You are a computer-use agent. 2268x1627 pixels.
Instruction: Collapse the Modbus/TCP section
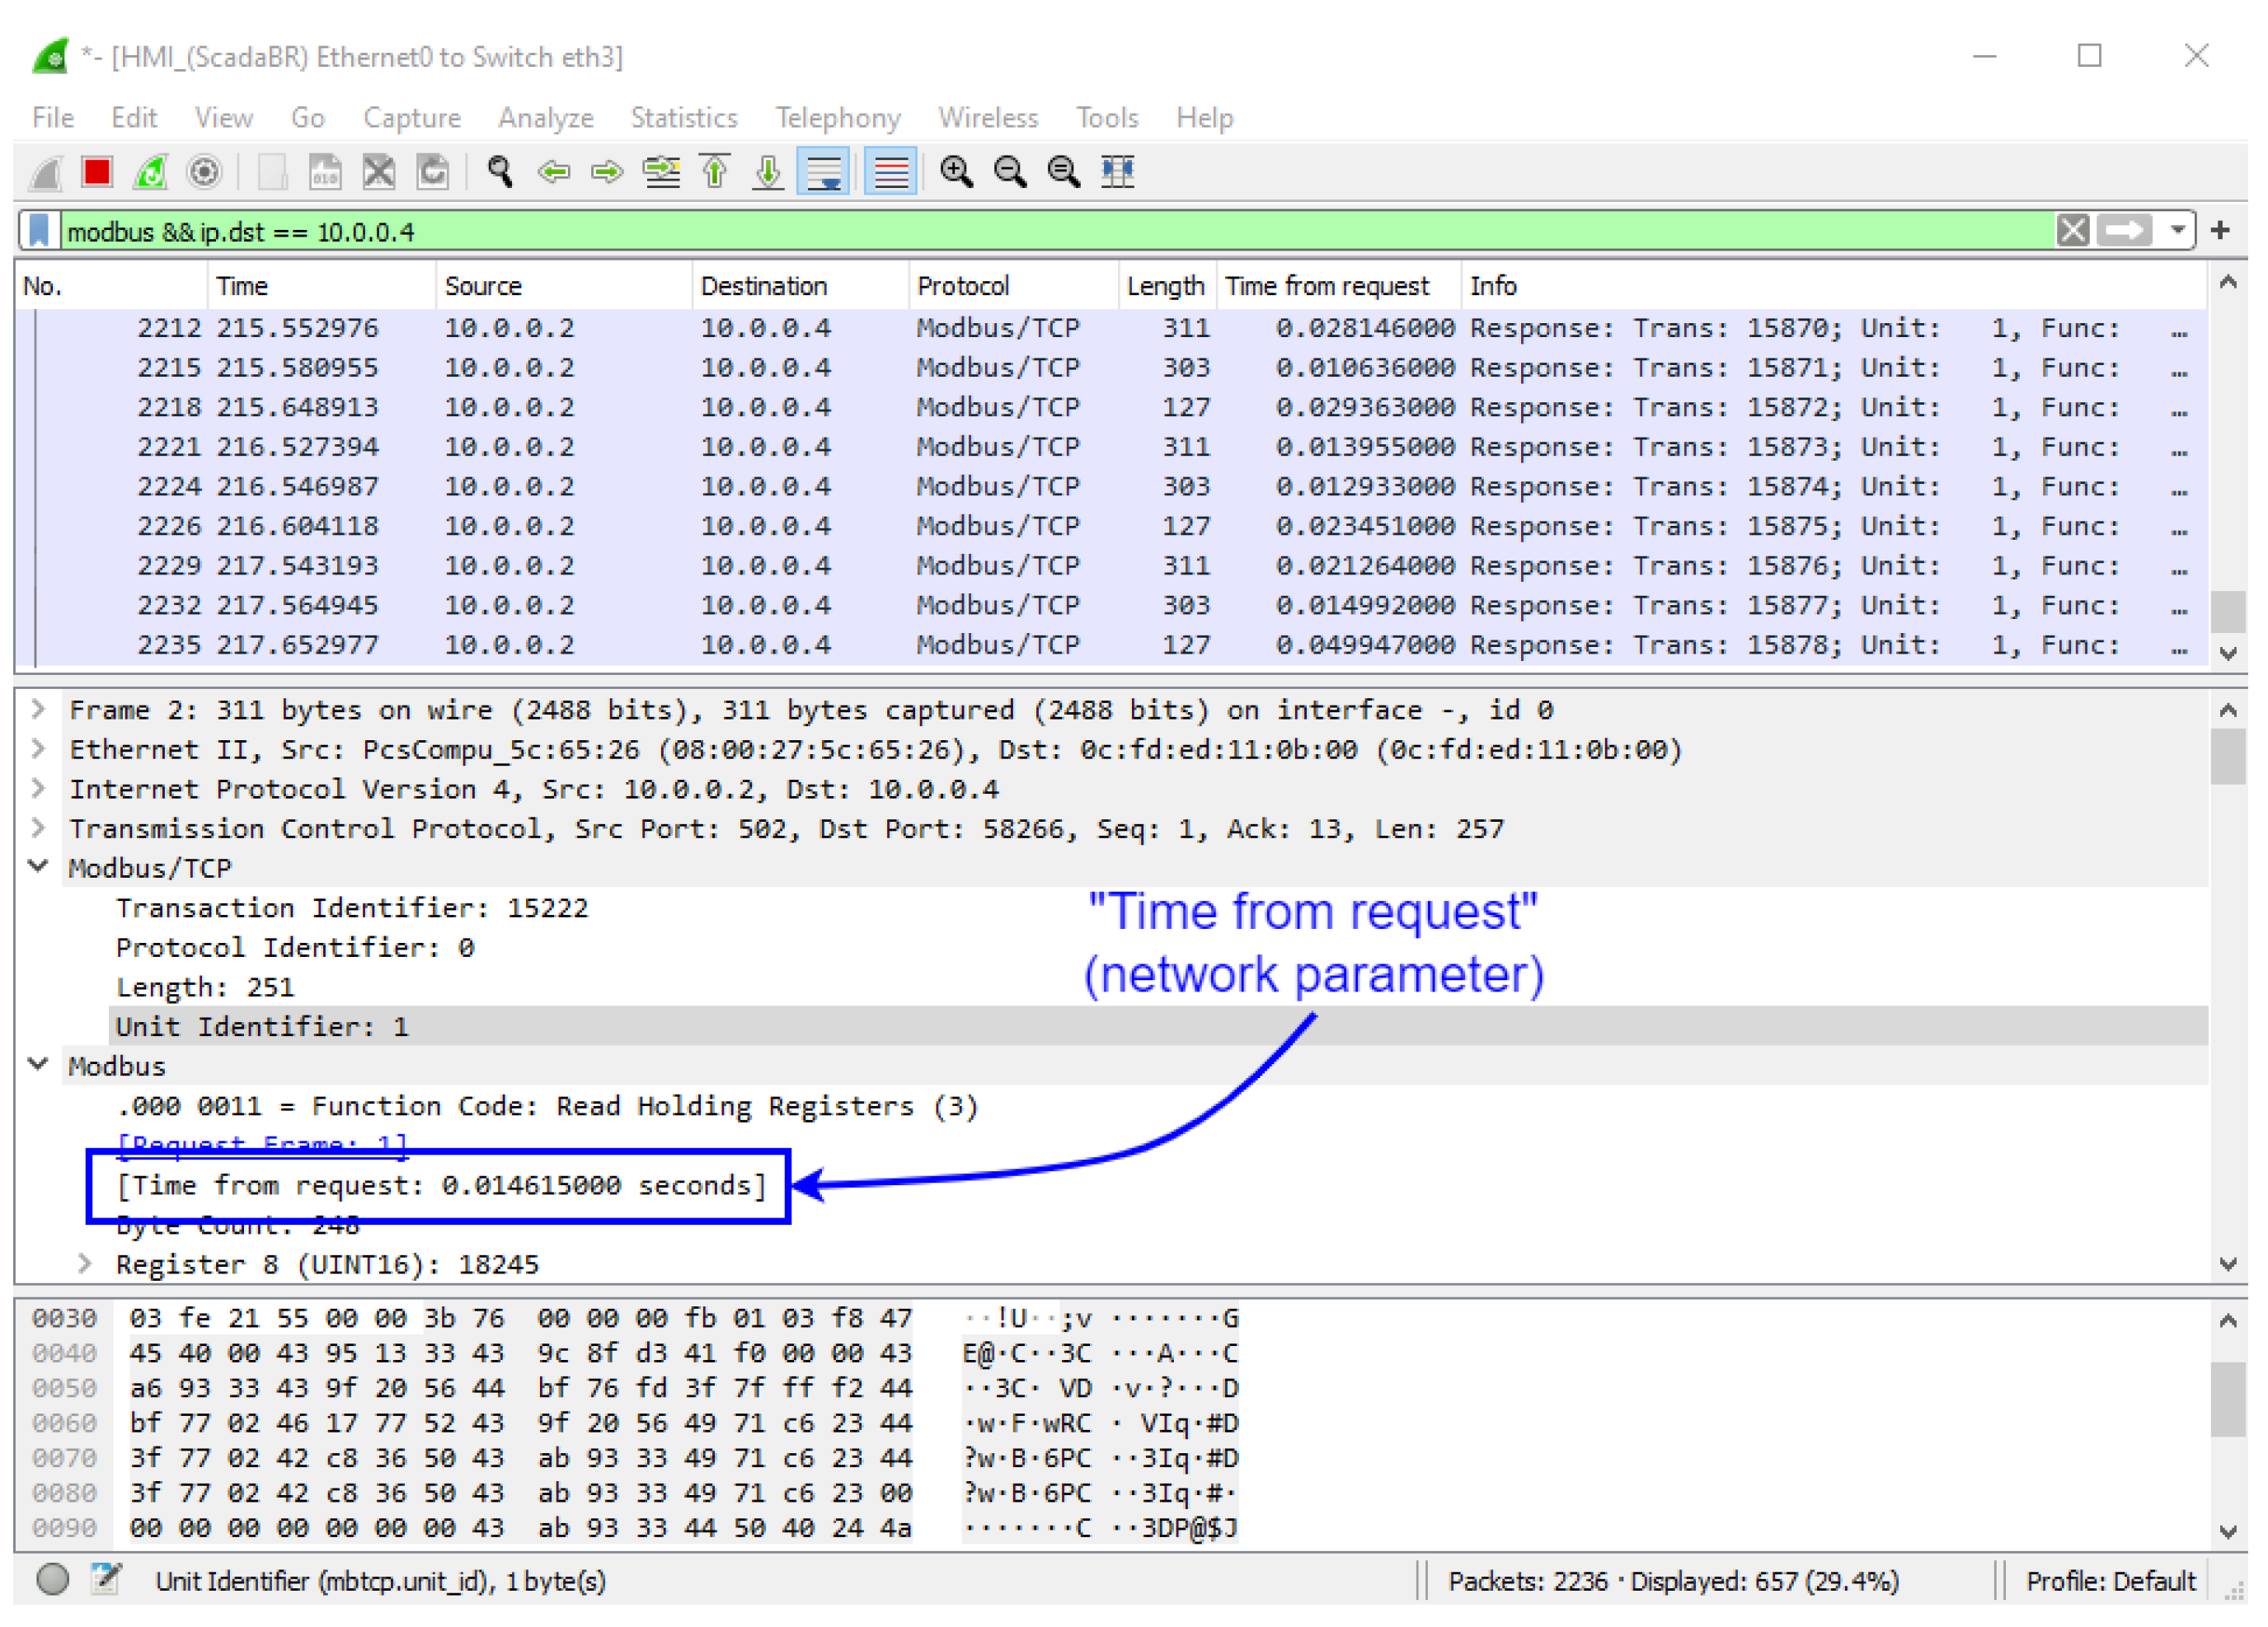click(38, 867)
